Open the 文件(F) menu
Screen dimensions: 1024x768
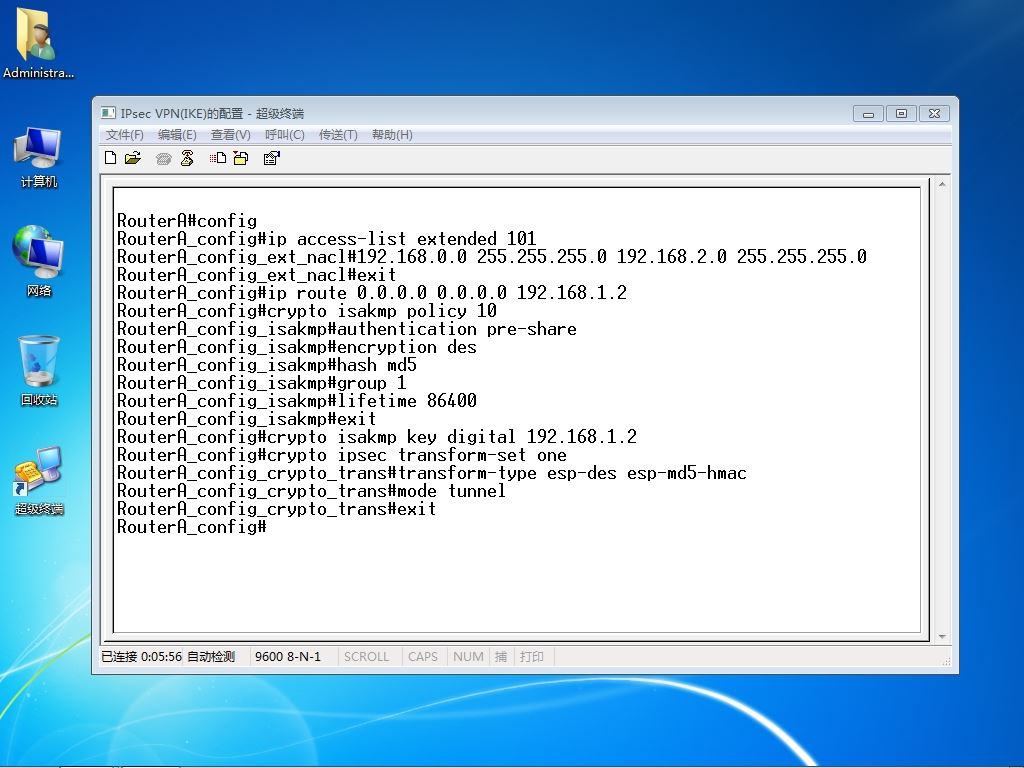(124, 135)
